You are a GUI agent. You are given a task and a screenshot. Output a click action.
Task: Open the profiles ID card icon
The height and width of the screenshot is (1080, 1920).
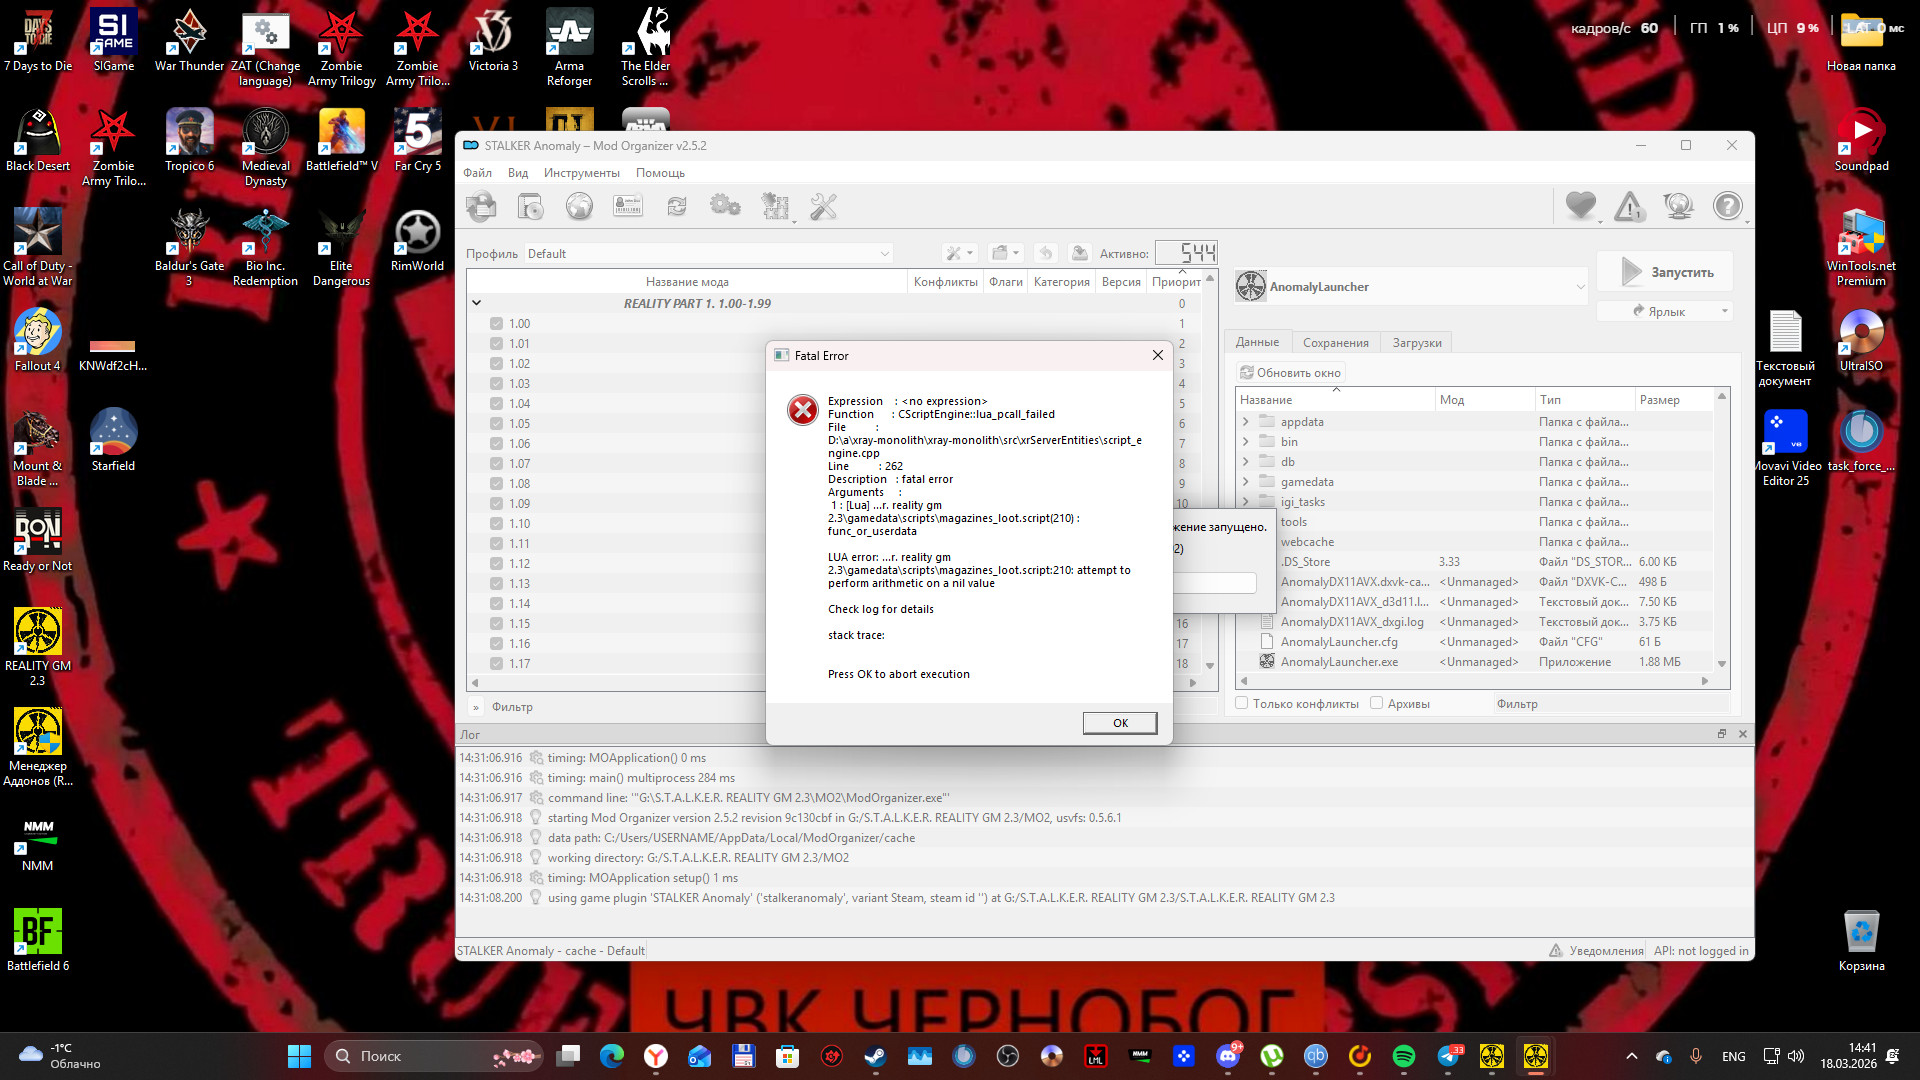[628, 207]
